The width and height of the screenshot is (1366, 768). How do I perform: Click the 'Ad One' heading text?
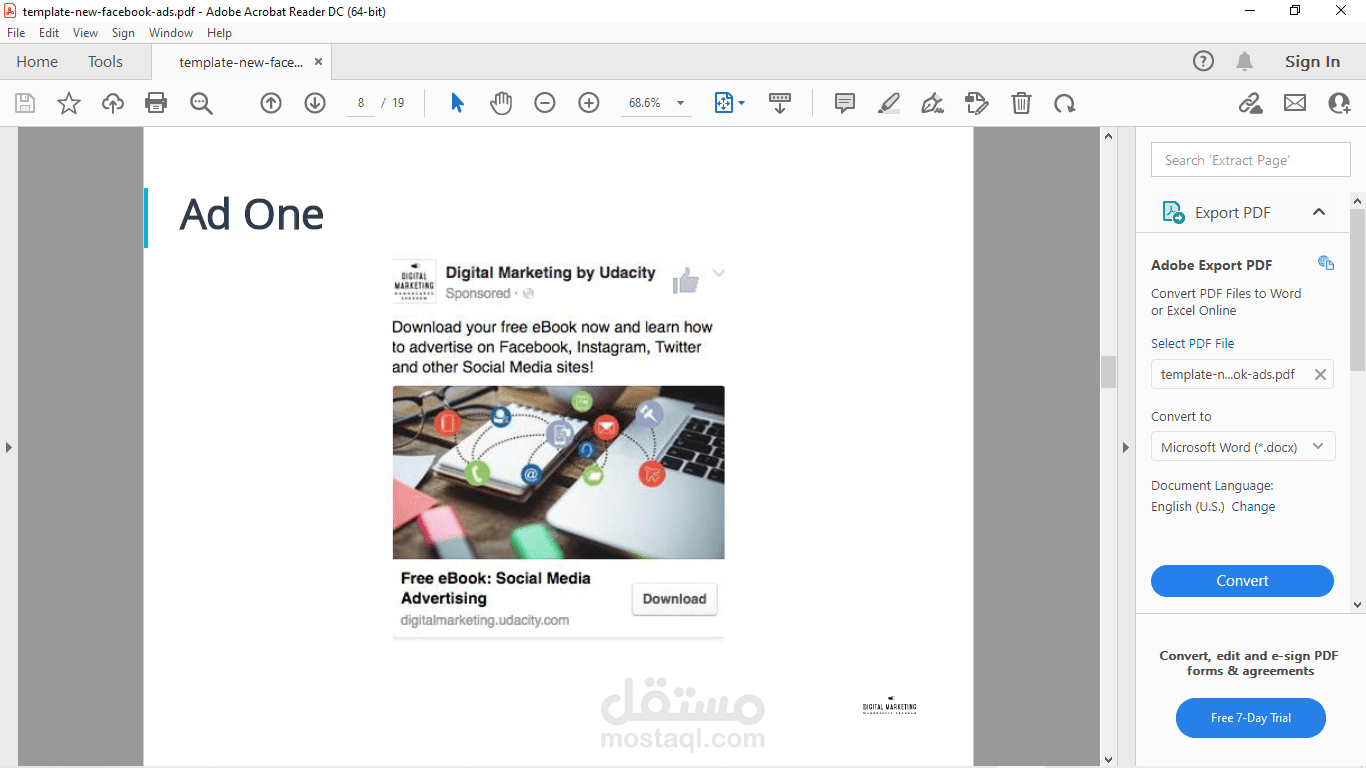(251, 214)
